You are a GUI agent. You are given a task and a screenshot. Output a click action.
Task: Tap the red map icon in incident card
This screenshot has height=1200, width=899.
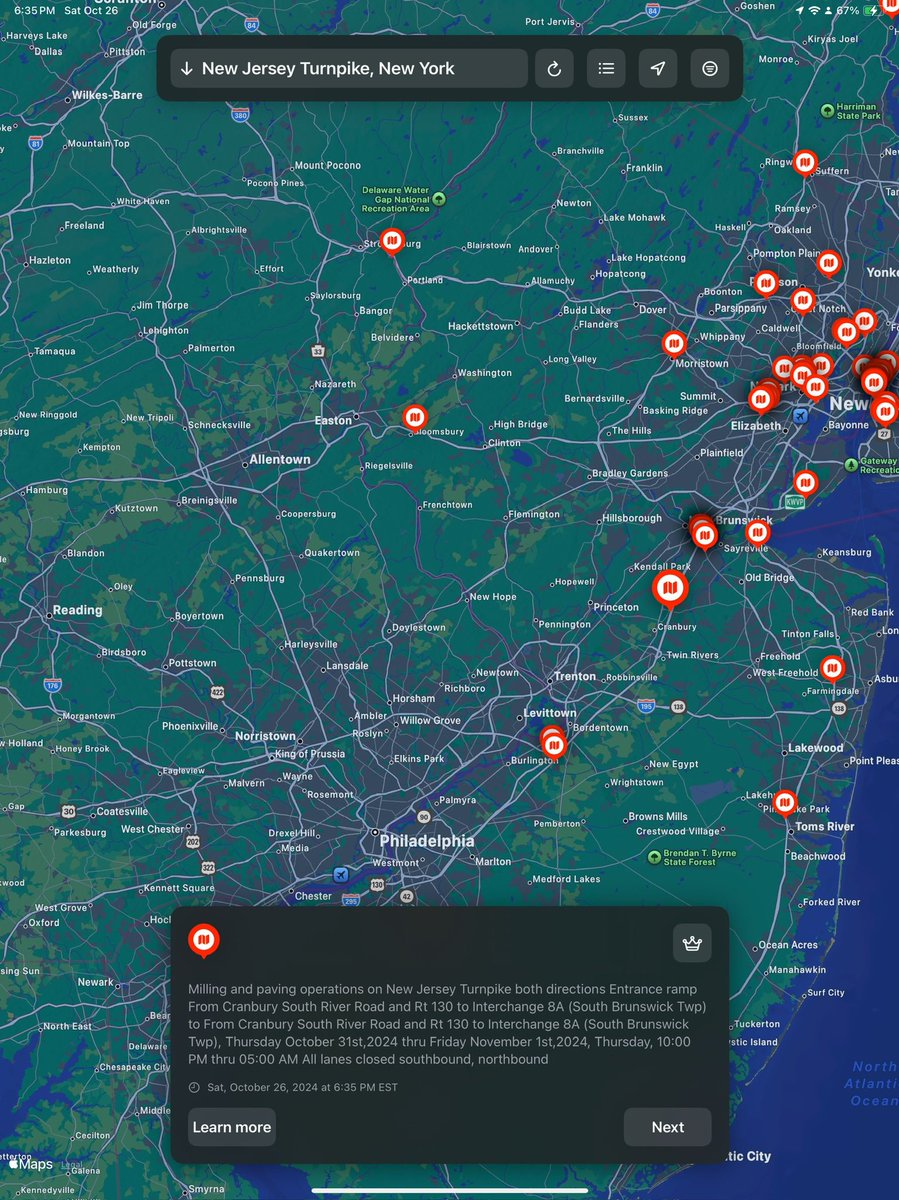pos(204,941)
